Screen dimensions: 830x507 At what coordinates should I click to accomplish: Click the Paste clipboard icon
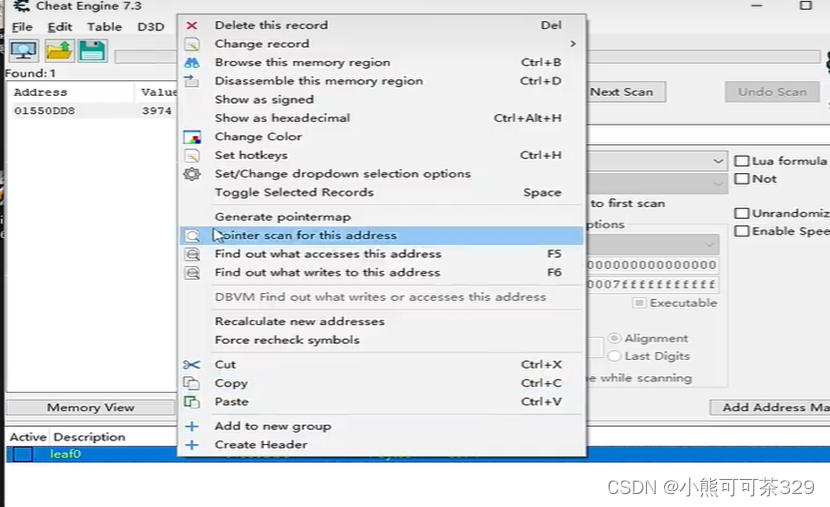tap(191, 402)
